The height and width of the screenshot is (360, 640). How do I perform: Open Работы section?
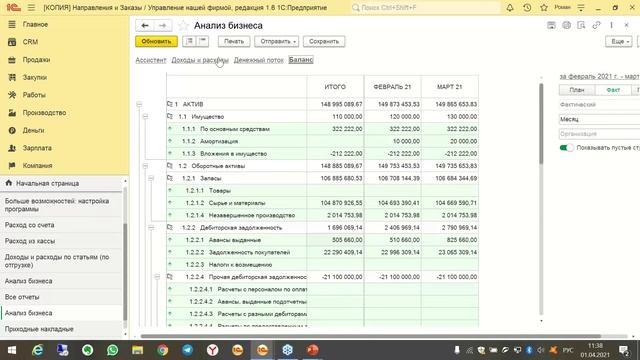pyautogui.click(x=34, y=95)
